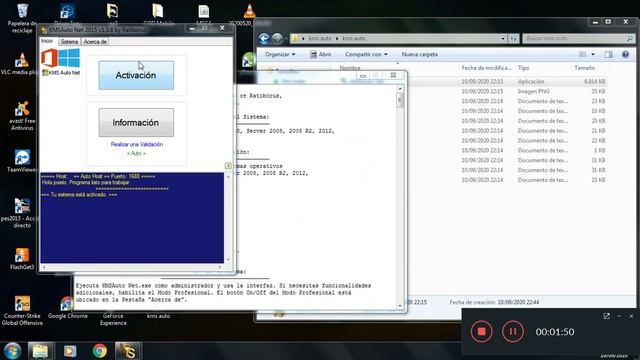This screenshot has width=640, height=360.
Task: Sort by Fecha de modificación column
Action: (x=487, y=68)
